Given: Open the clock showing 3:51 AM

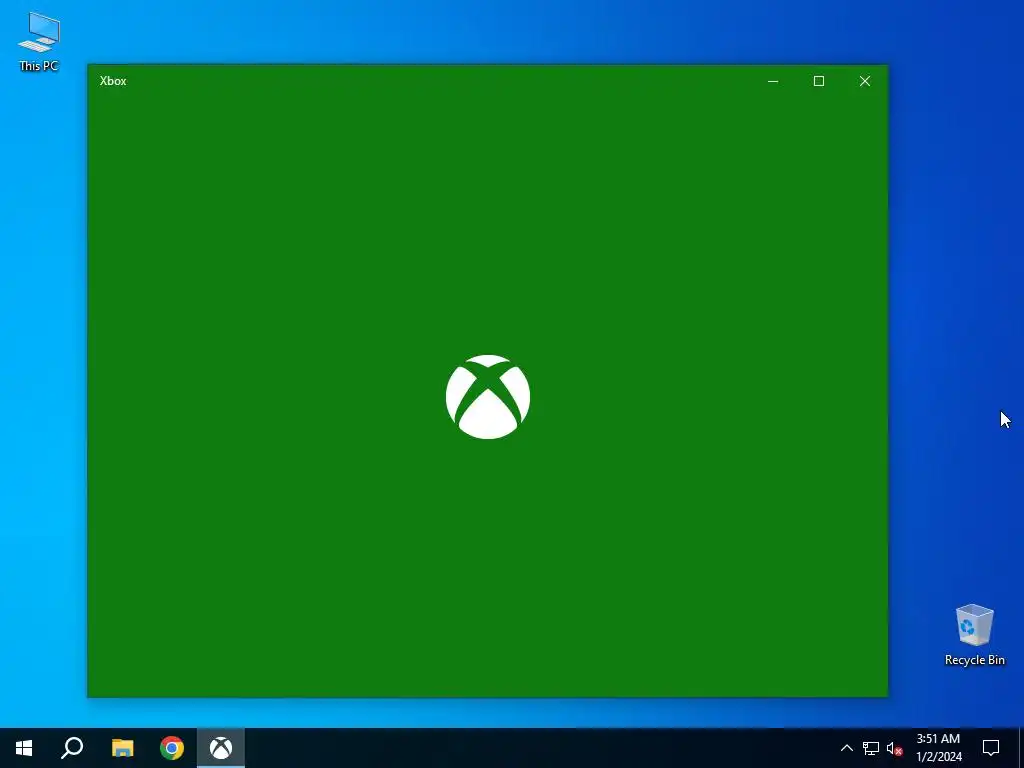Looking at the screenshot, I should pyautogui.click(x=938, y=748).
